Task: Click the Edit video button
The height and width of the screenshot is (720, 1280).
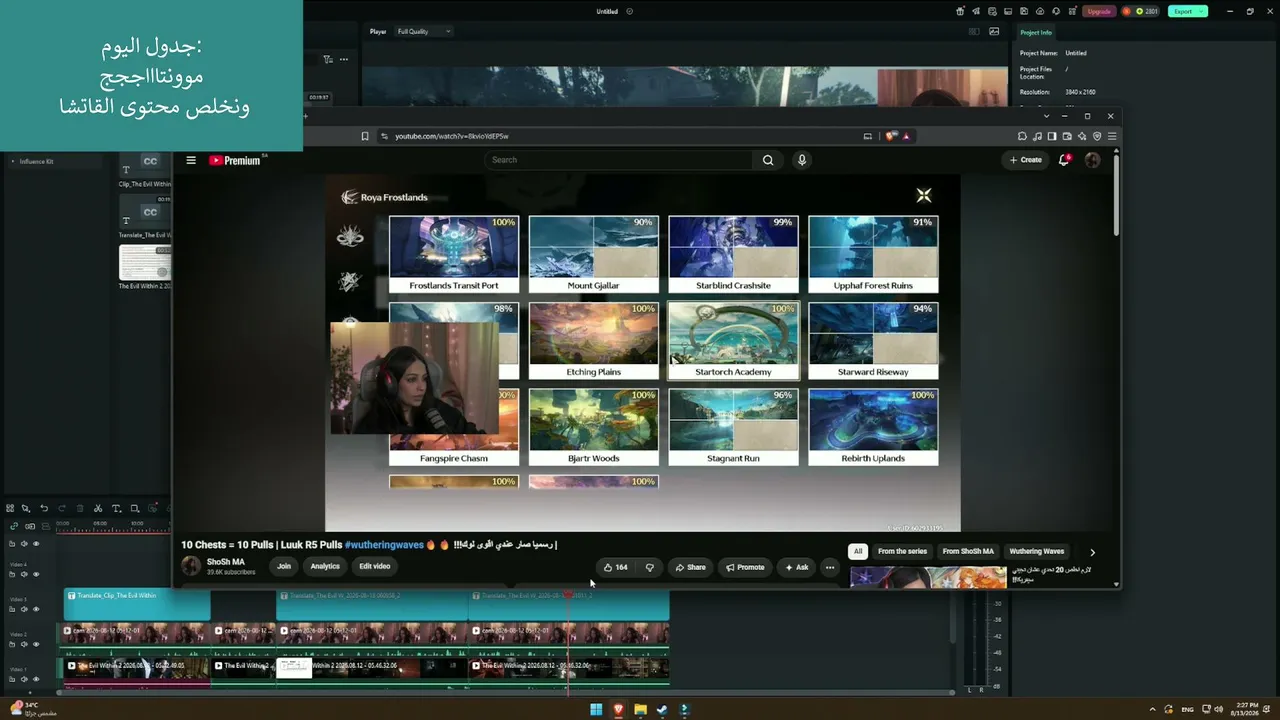Action: (375, 566)
